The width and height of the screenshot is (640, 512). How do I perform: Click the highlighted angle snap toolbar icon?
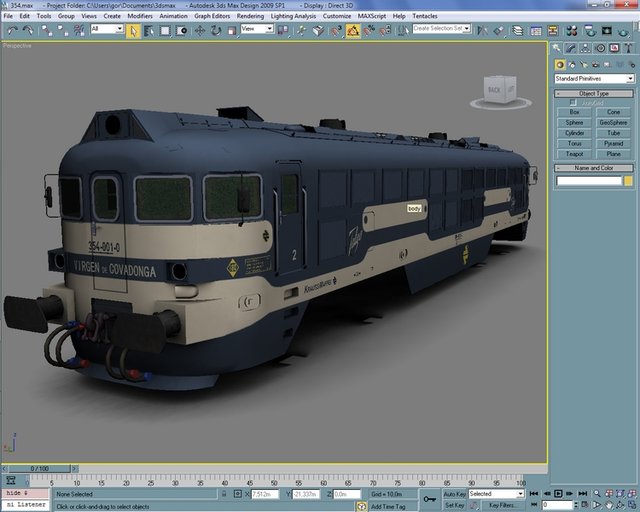pyautogui.click(x=353, y=30)
